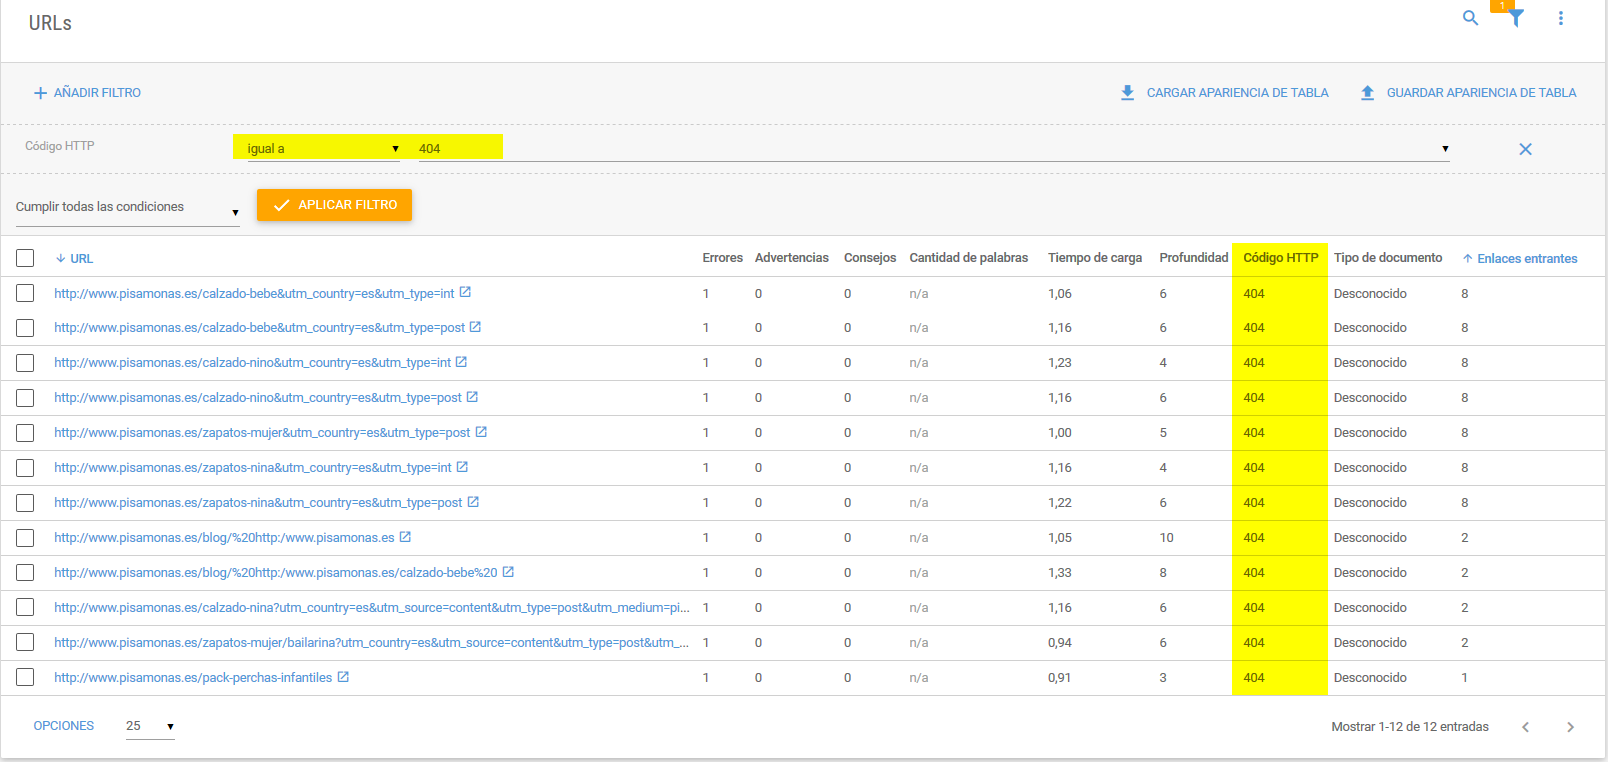Viewport: 1608px width, 762px height.
Task: Check the zapatos-nina type=int row checkbox
Action: tap(25, 468)
